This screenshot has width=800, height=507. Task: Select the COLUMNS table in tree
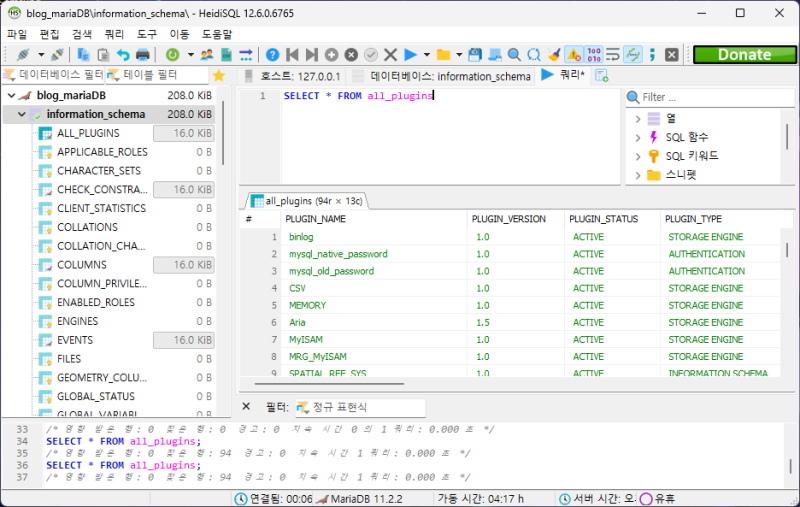tap(82, 265)
